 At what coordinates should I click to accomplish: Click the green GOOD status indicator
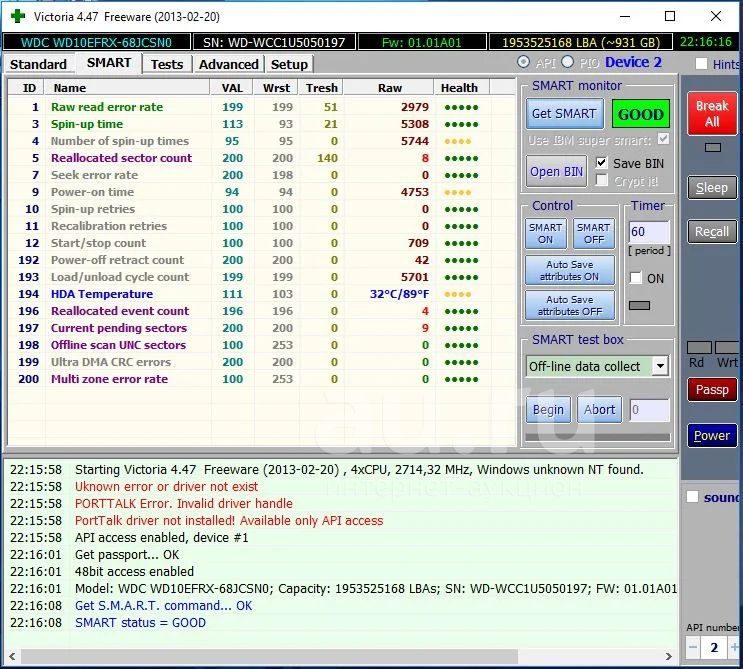coord(641,114)
